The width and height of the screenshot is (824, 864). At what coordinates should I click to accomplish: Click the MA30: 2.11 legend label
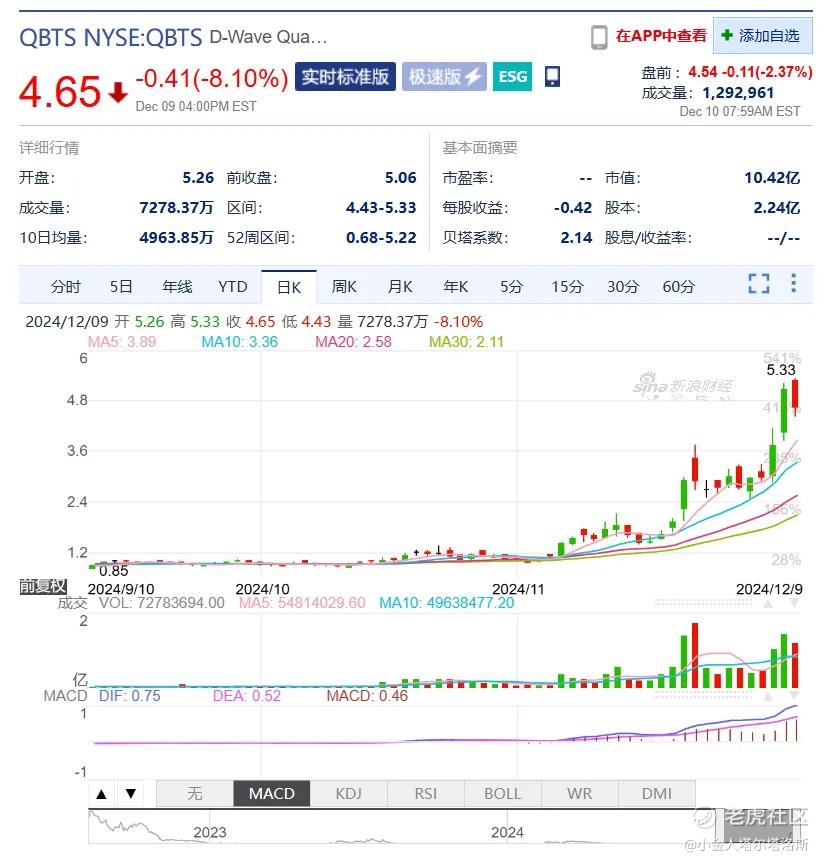pos(466,342)
